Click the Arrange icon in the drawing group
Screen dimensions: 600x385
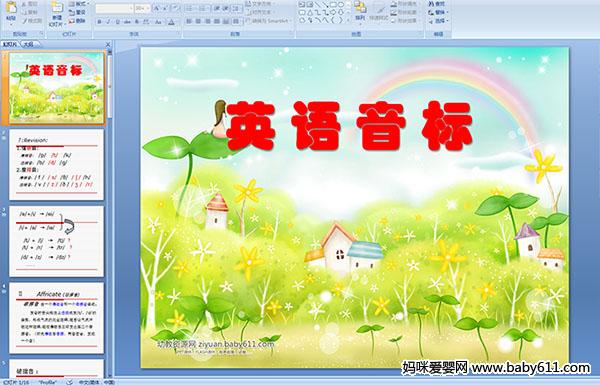360,11
